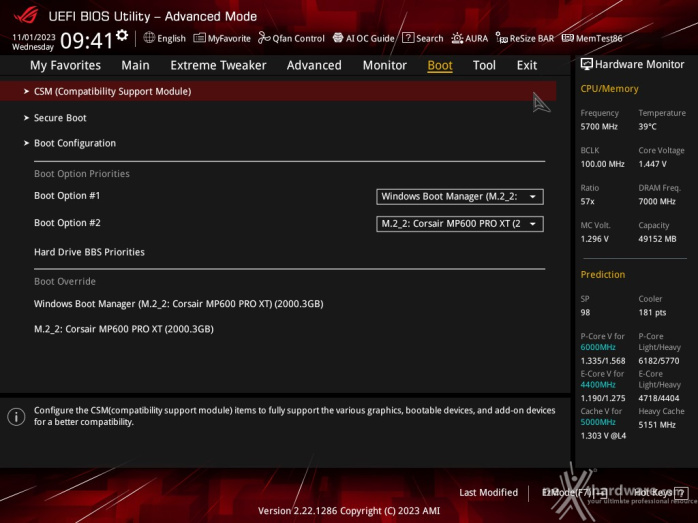Click the 39°C temperature value
This screenshot has height=523, width=698.
pos(648,126)
